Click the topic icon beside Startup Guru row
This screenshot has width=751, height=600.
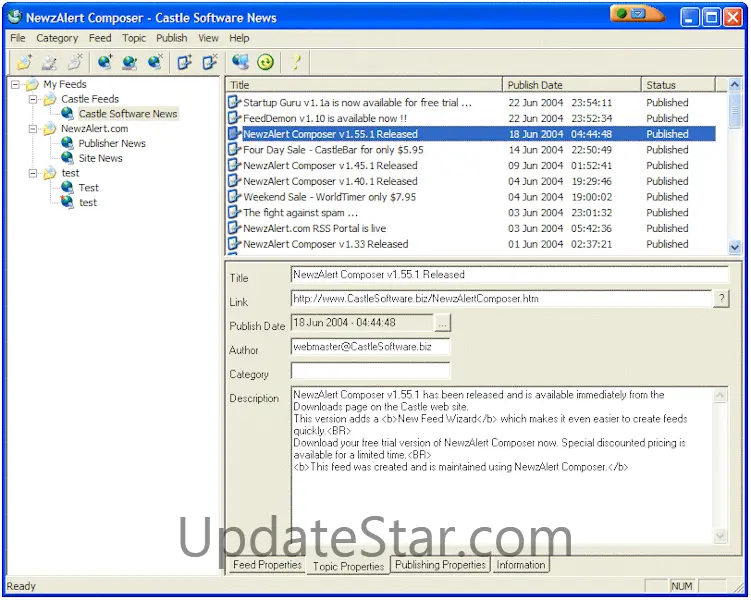click(234, 102)
